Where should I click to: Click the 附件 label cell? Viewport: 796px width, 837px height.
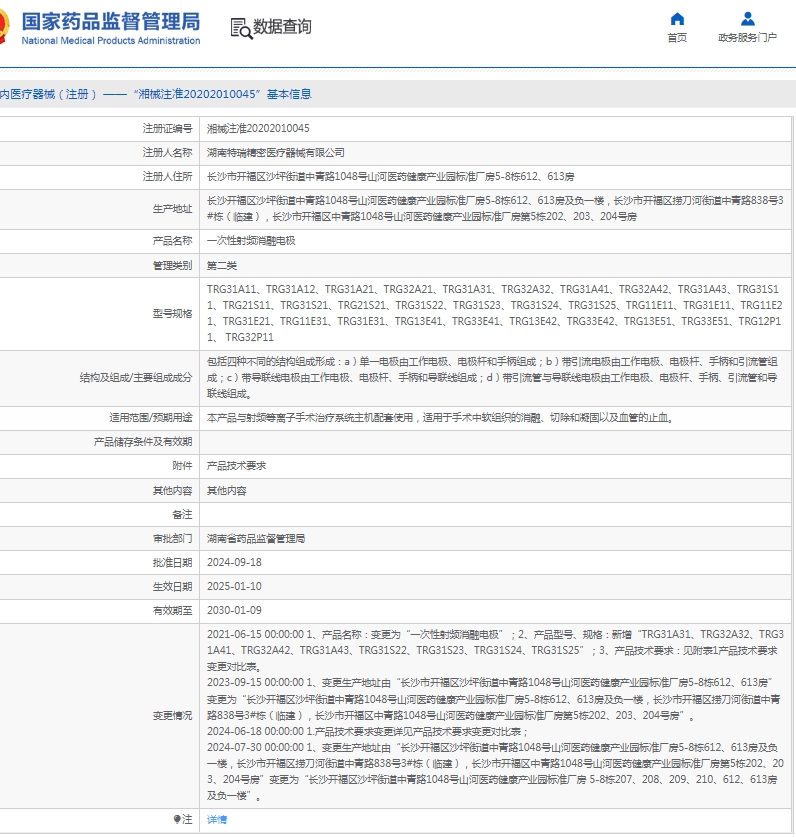182,465
